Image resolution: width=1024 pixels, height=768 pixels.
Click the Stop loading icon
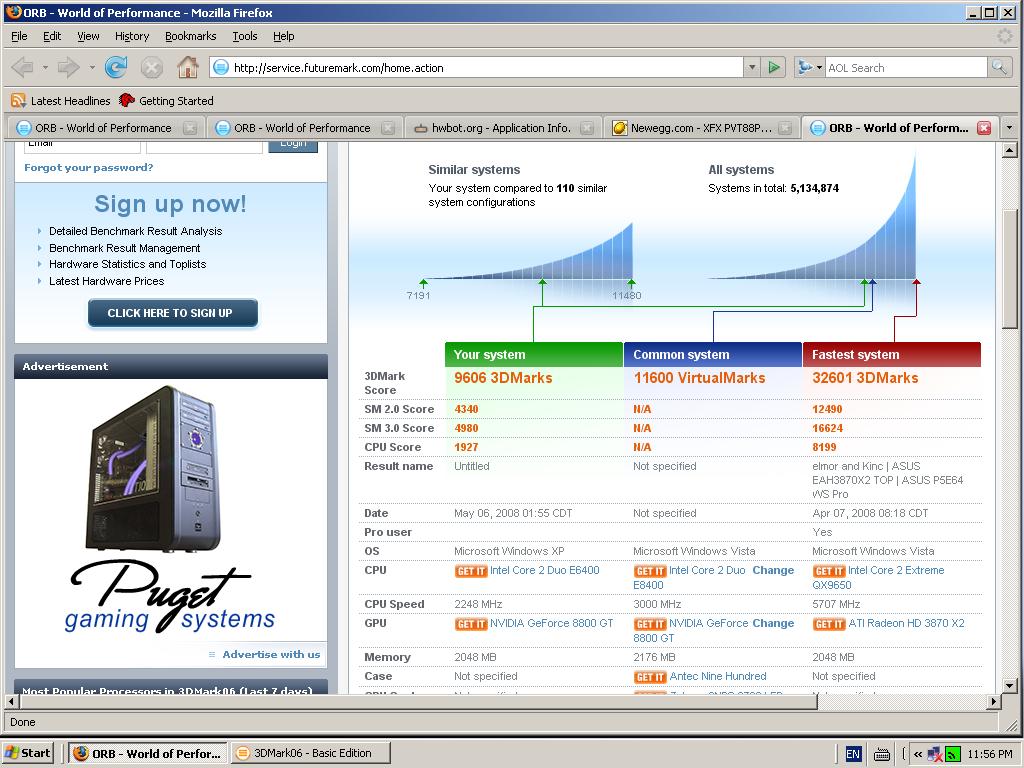point(152,67)
